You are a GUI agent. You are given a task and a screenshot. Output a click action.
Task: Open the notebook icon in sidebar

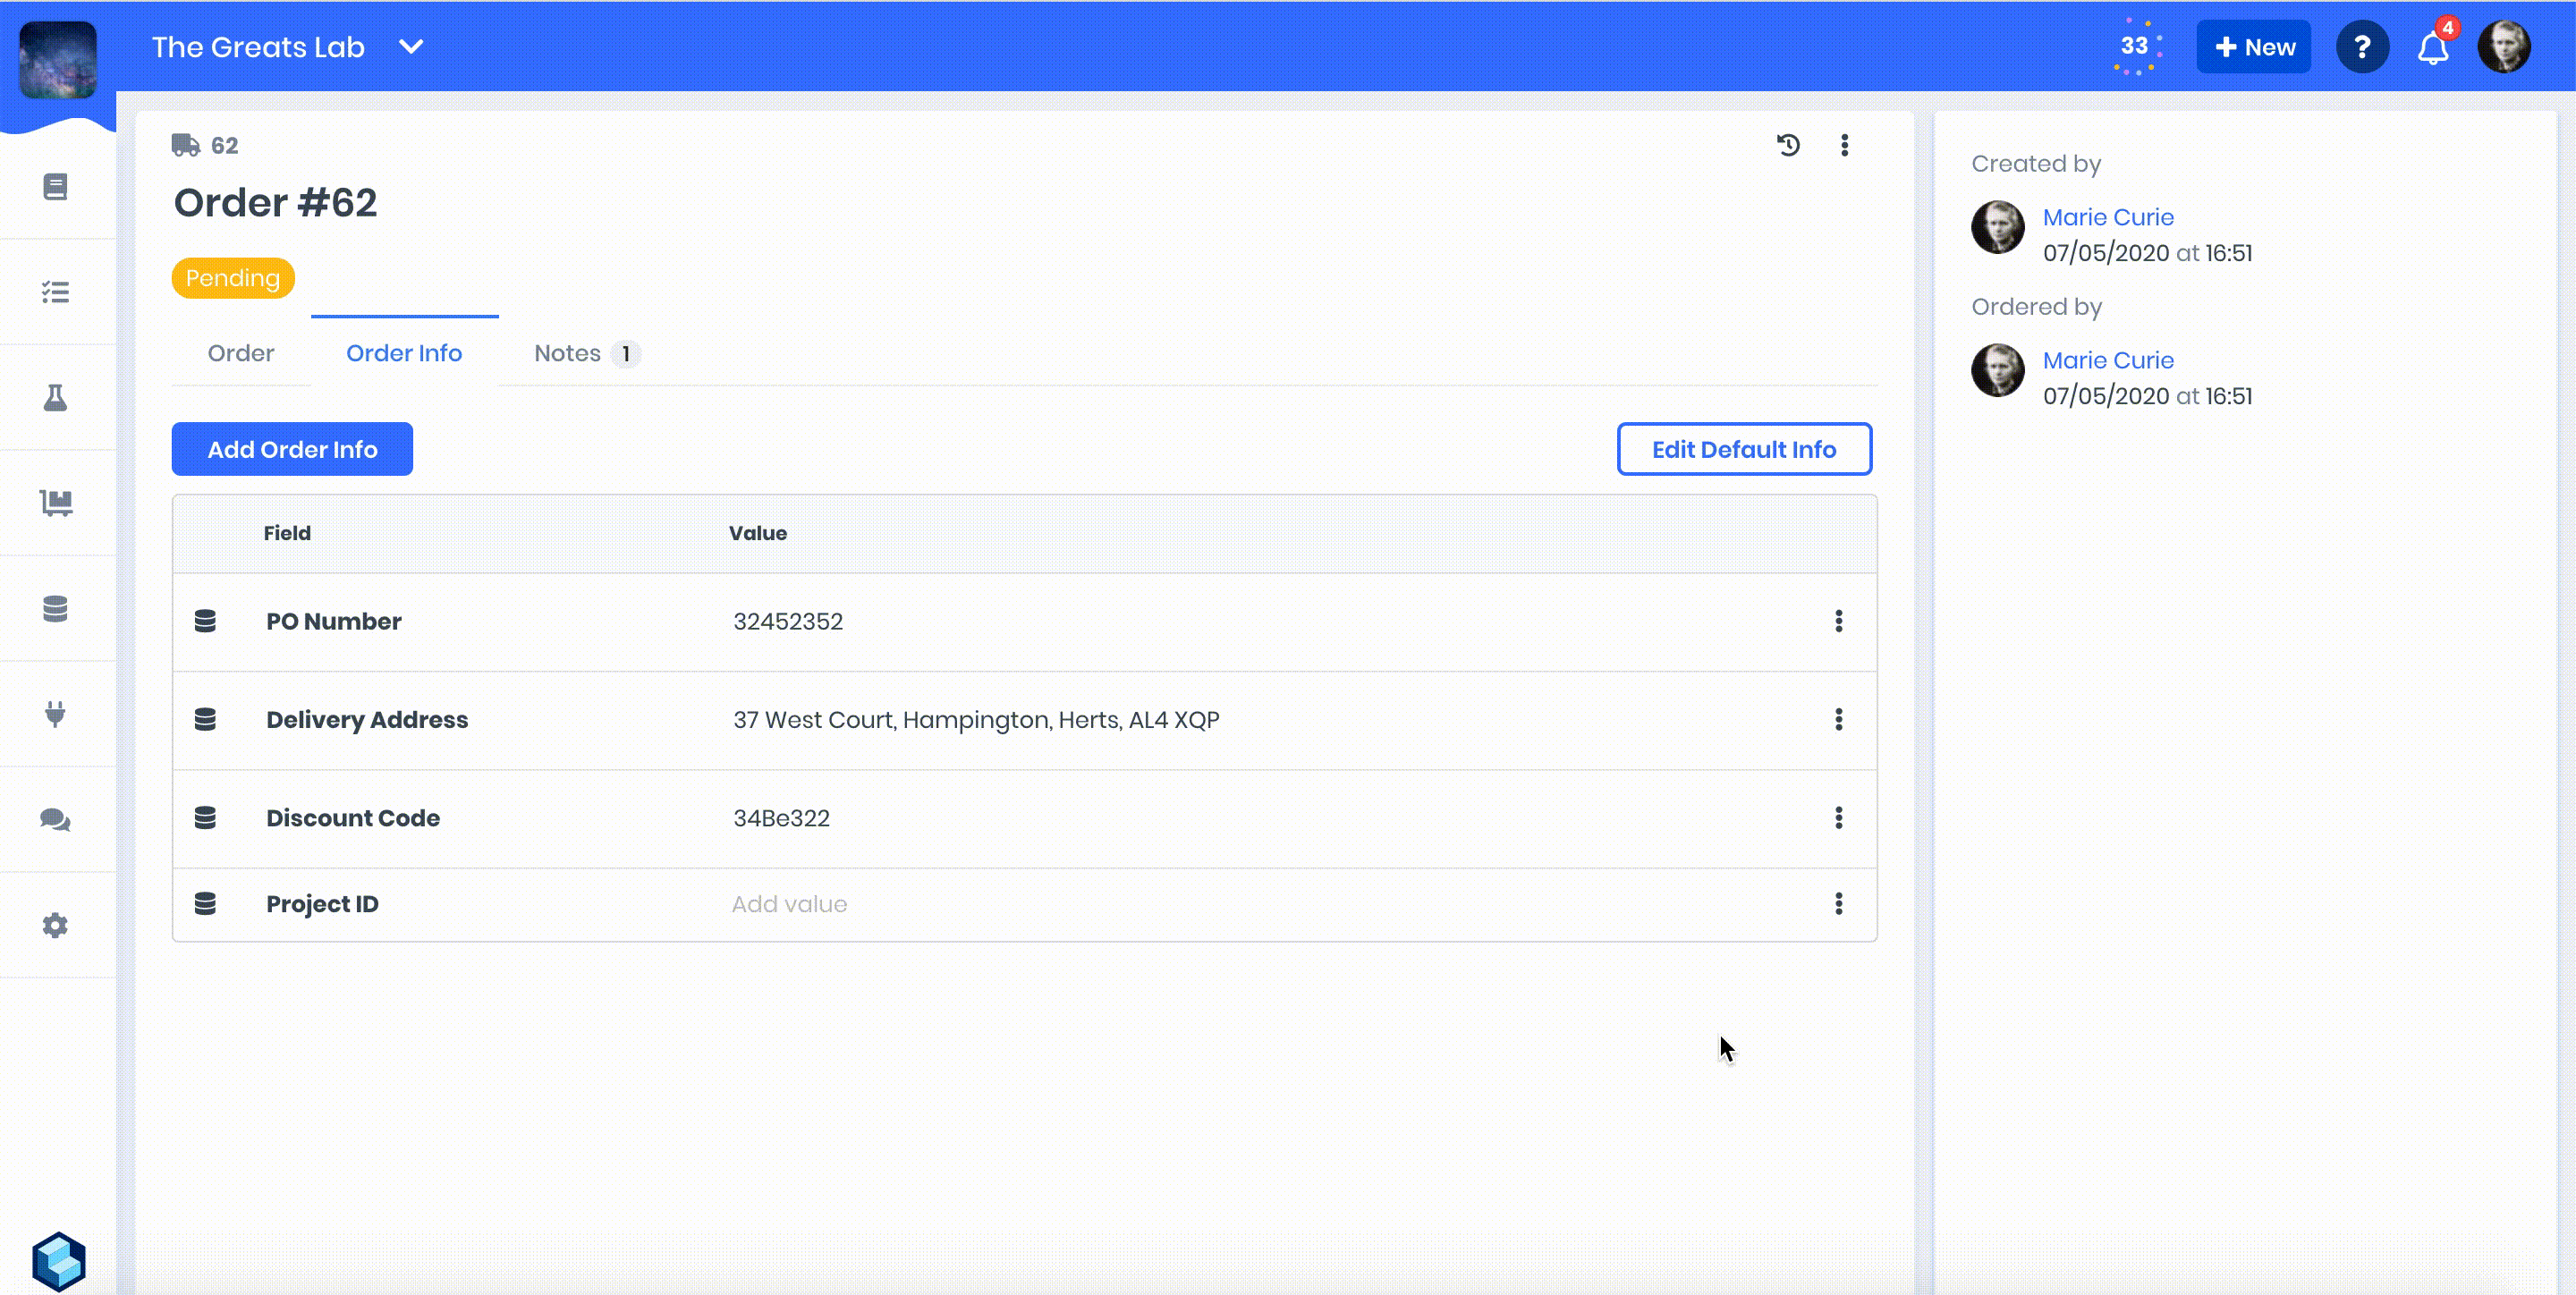pyautogui.click(x=55, y=187)
